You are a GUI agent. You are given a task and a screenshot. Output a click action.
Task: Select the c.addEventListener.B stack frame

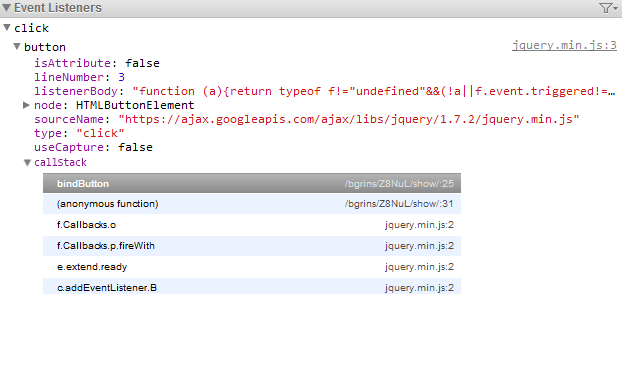point(252,286)
